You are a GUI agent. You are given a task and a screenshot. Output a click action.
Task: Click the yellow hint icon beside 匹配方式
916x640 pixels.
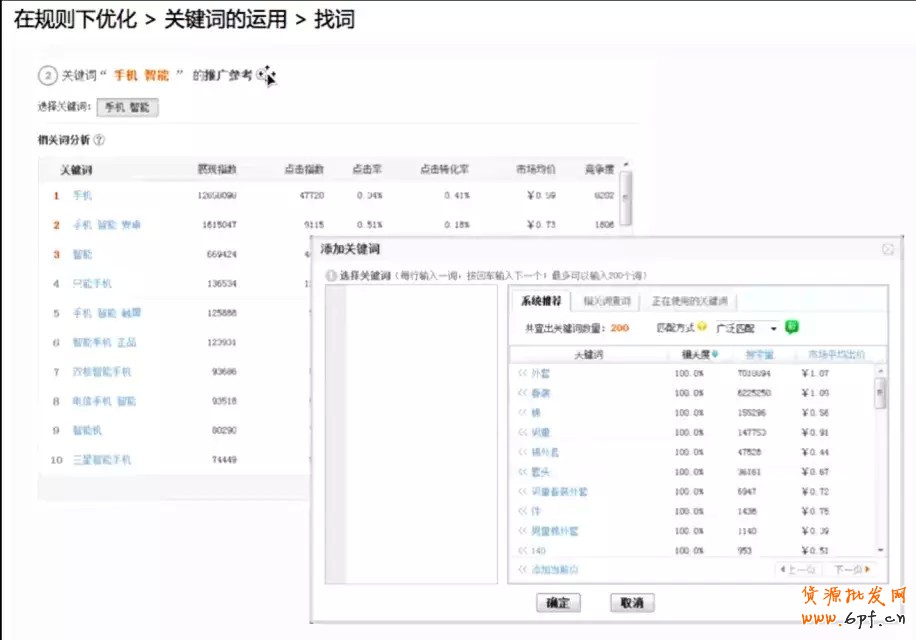tap(702, 328)
